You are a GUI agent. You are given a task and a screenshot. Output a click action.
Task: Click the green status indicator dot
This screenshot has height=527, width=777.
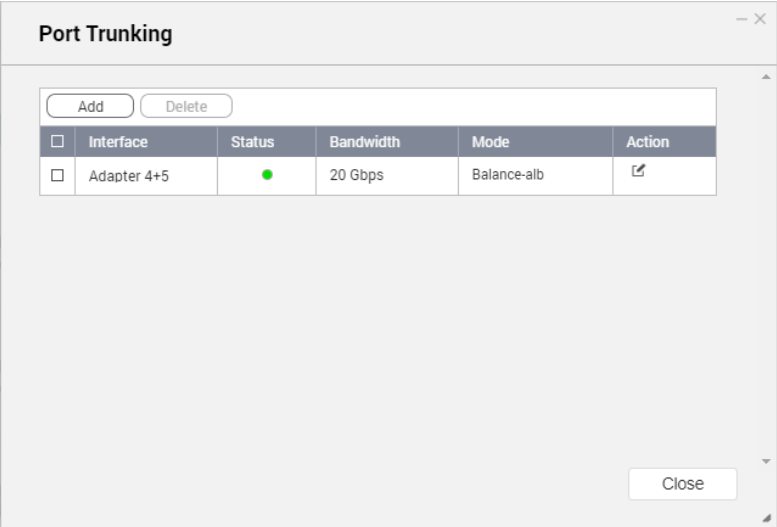pos(267,175)
